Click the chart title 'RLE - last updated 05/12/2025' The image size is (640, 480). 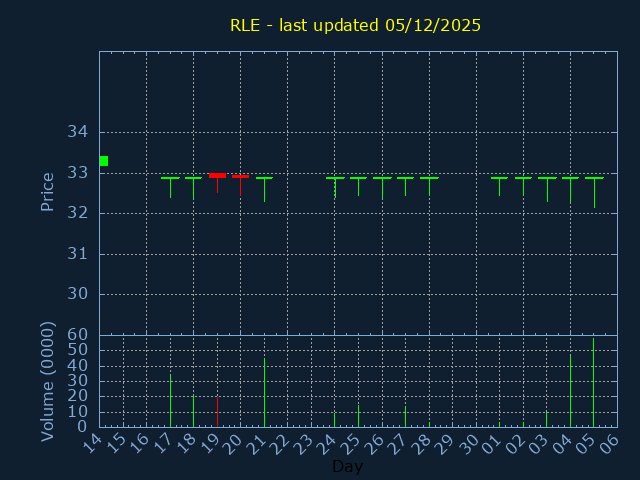click(x=355, y=25)
